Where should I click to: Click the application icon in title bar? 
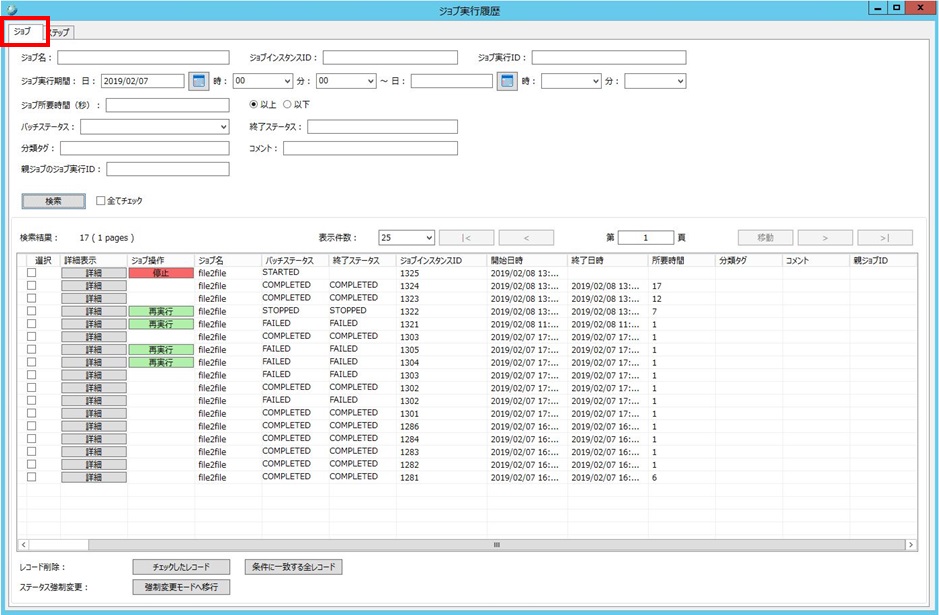point(12,9)
